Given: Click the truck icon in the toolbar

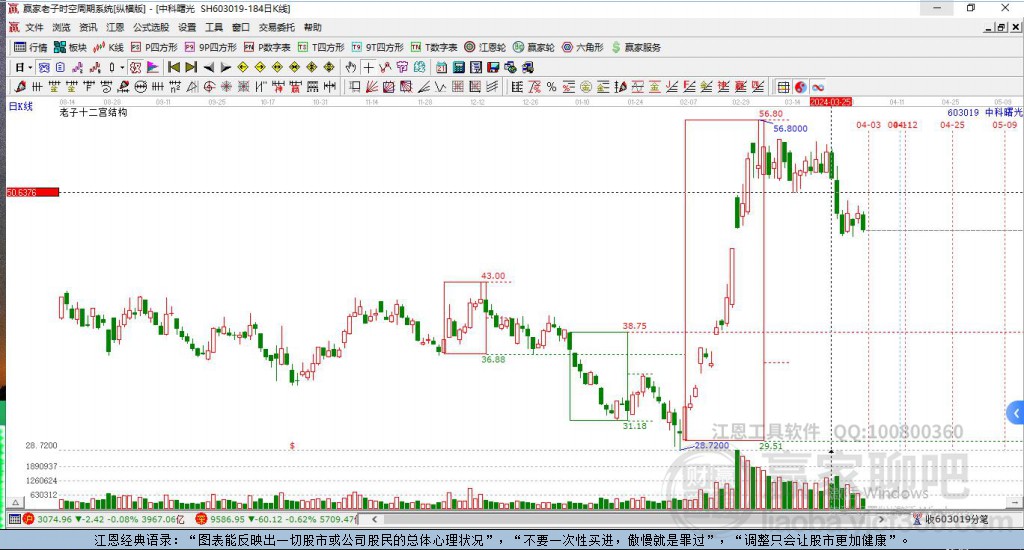Looking at the screenshot, I should [x=528, y=67].
